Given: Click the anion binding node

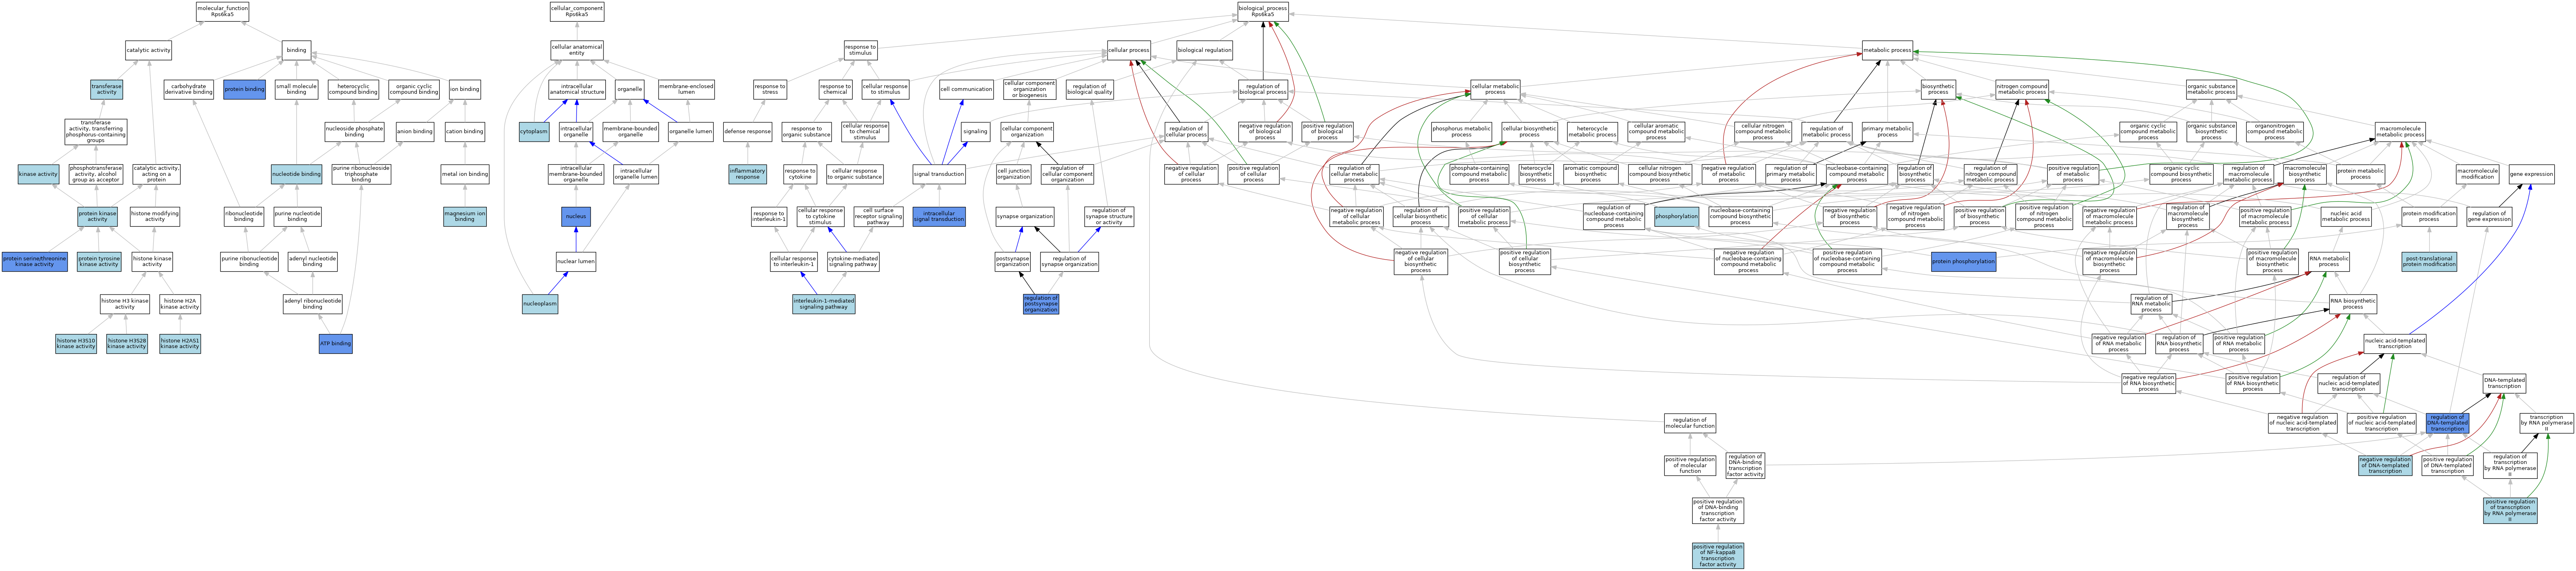Looking at the screenshot, I should pos(415,131).
